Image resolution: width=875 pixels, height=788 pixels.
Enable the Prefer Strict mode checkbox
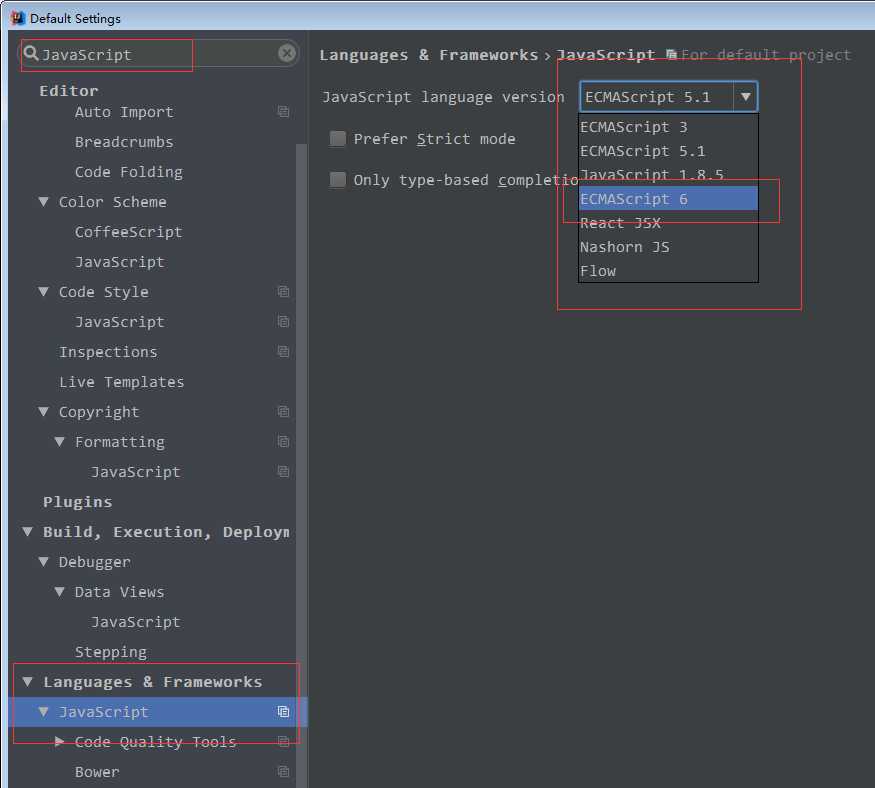[x=338, y=139]
